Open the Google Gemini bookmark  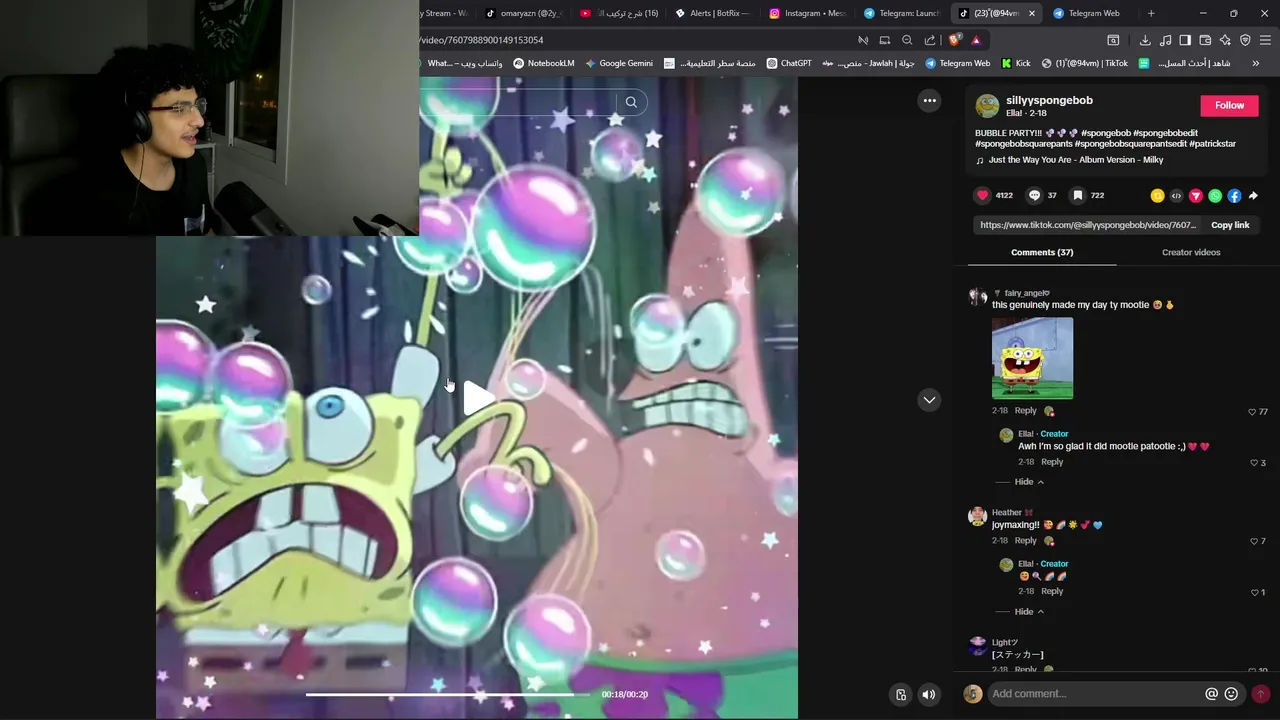coord(619,63)
